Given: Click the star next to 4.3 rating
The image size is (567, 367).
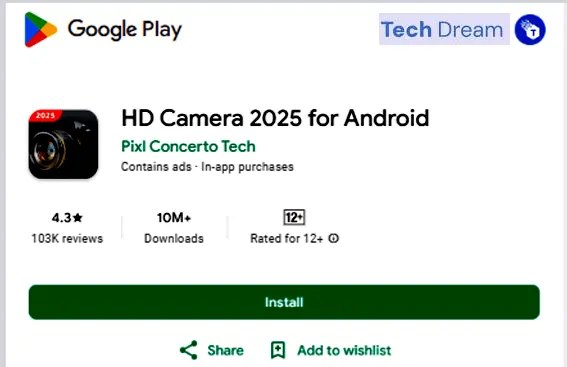Looking at the screenshot, I should (x=77, y=218).
